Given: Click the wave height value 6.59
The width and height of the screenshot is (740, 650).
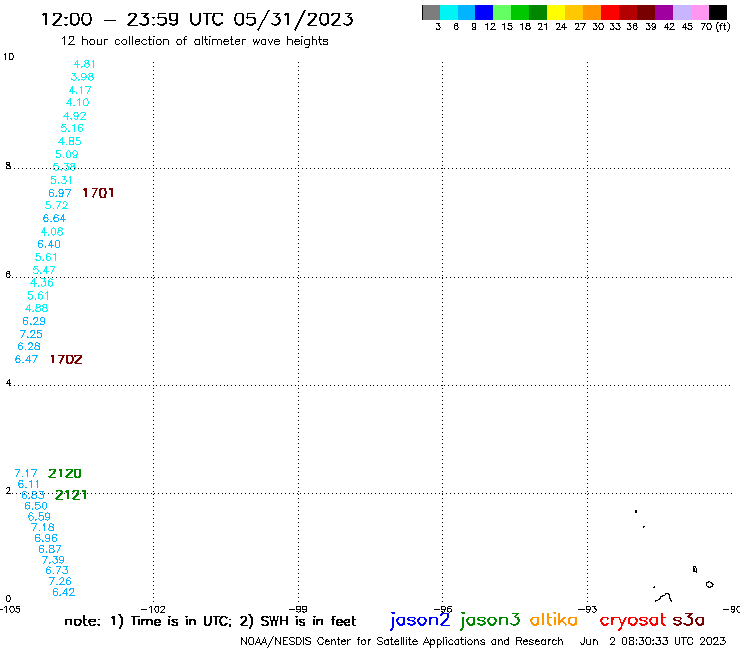Looking at the screenshot, I should [39, 516].
